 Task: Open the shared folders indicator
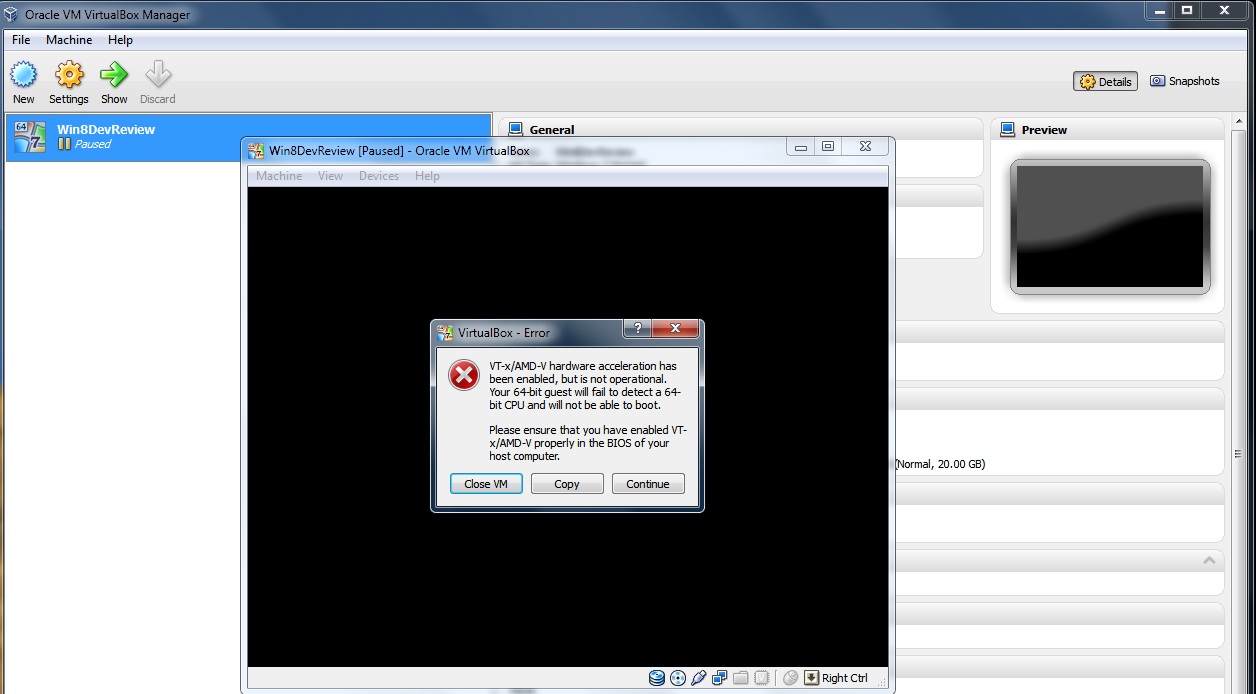(x=741, y=678)
